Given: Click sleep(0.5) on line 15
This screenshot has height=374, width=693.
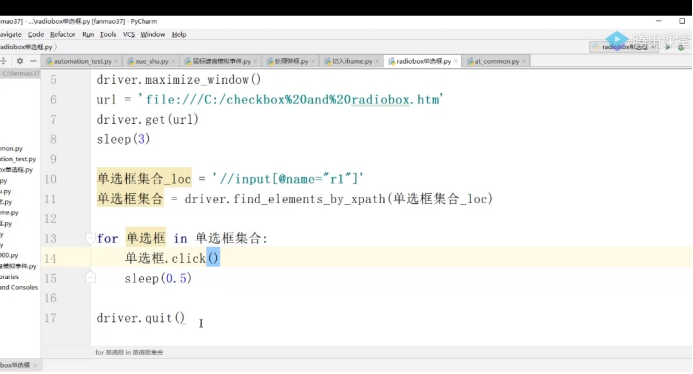Looking at the screenshot, I should [158, 278].
